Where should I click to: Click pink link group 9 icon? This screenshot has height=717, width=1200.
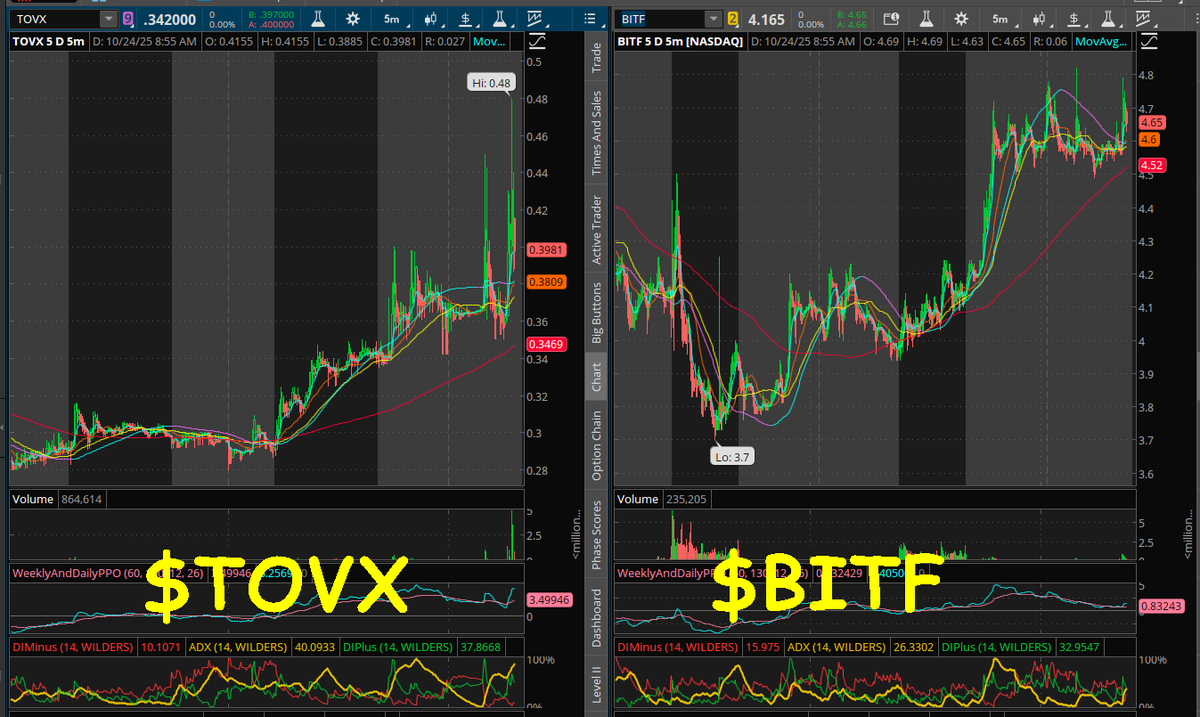pyautogui.click(x=127, y=19)
